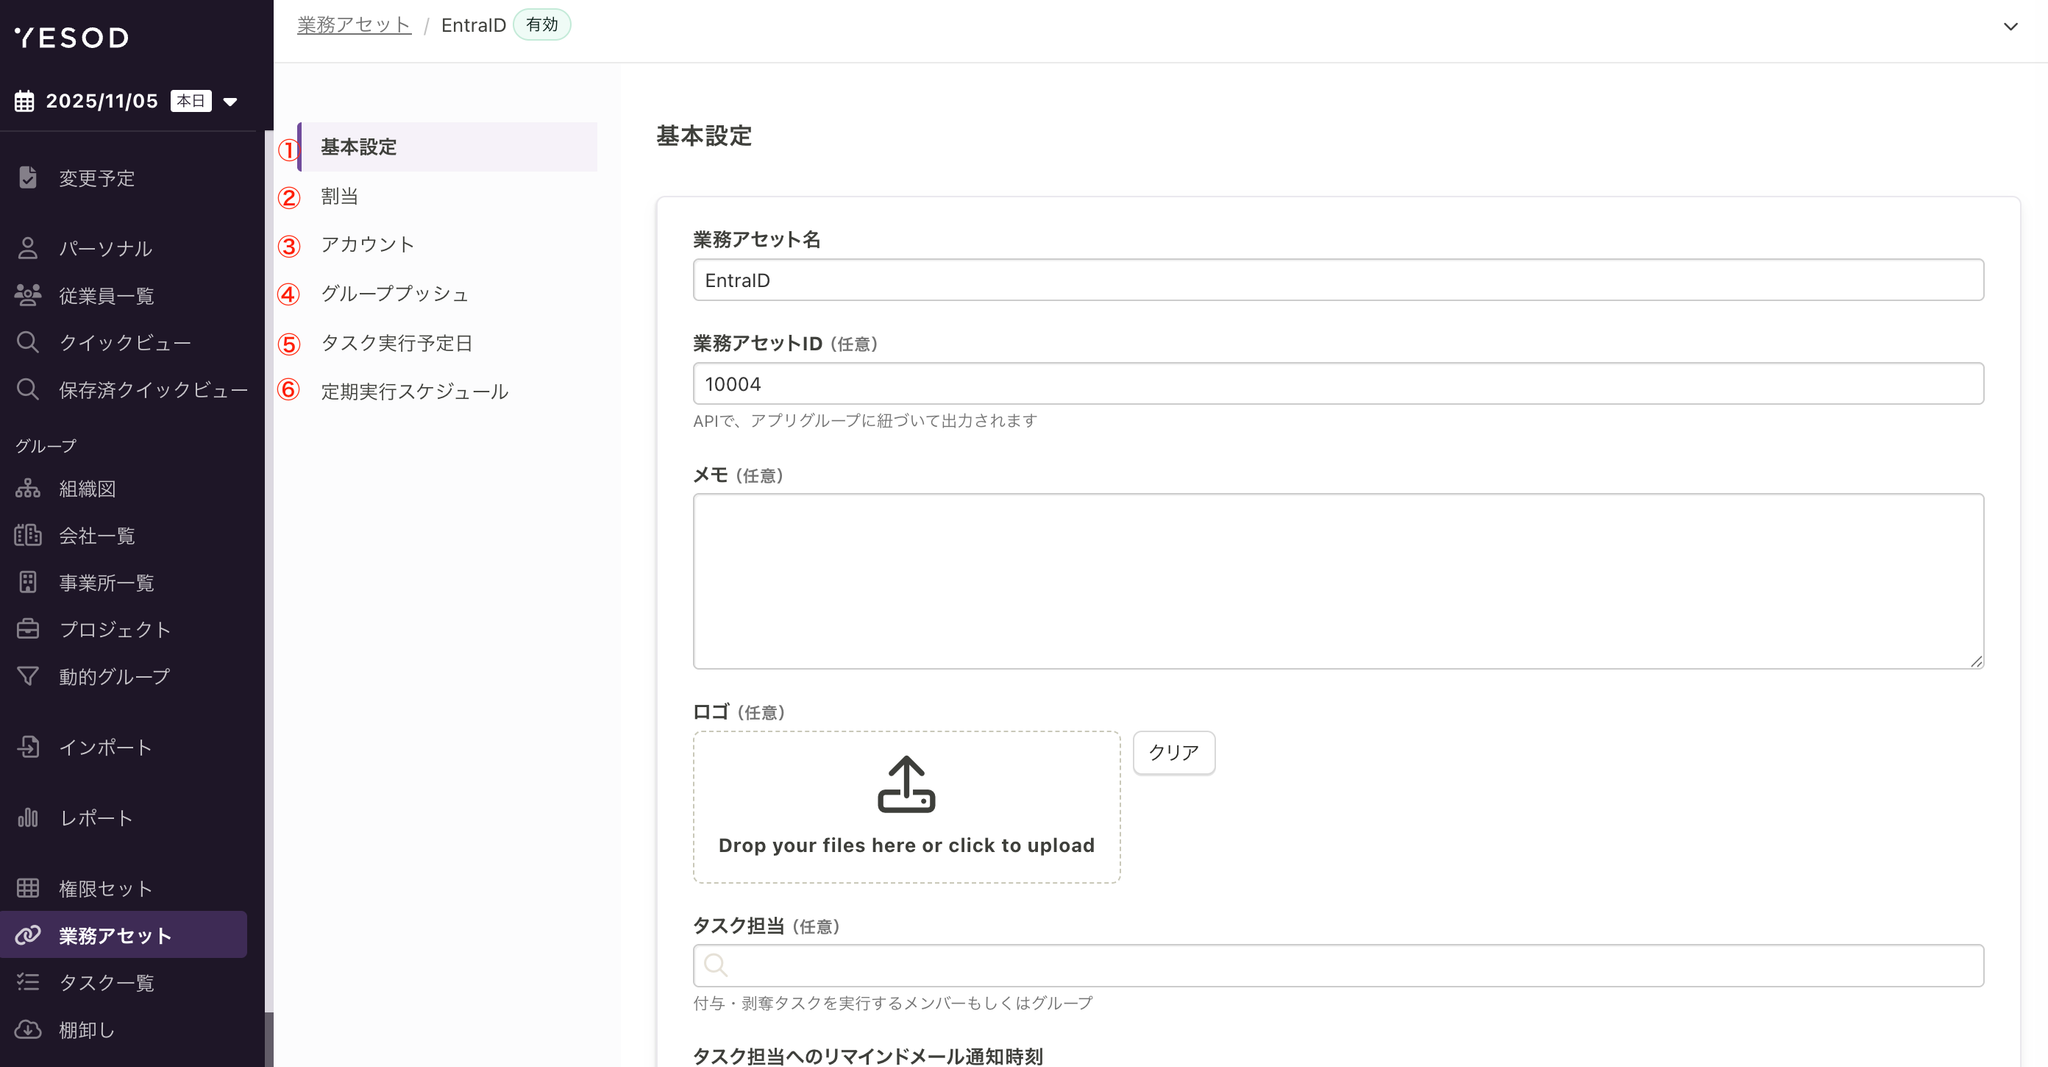Click the レポート bar chart icon
The height and width of the screenshot is (1067, 2048).
click(x=28, y=818)
